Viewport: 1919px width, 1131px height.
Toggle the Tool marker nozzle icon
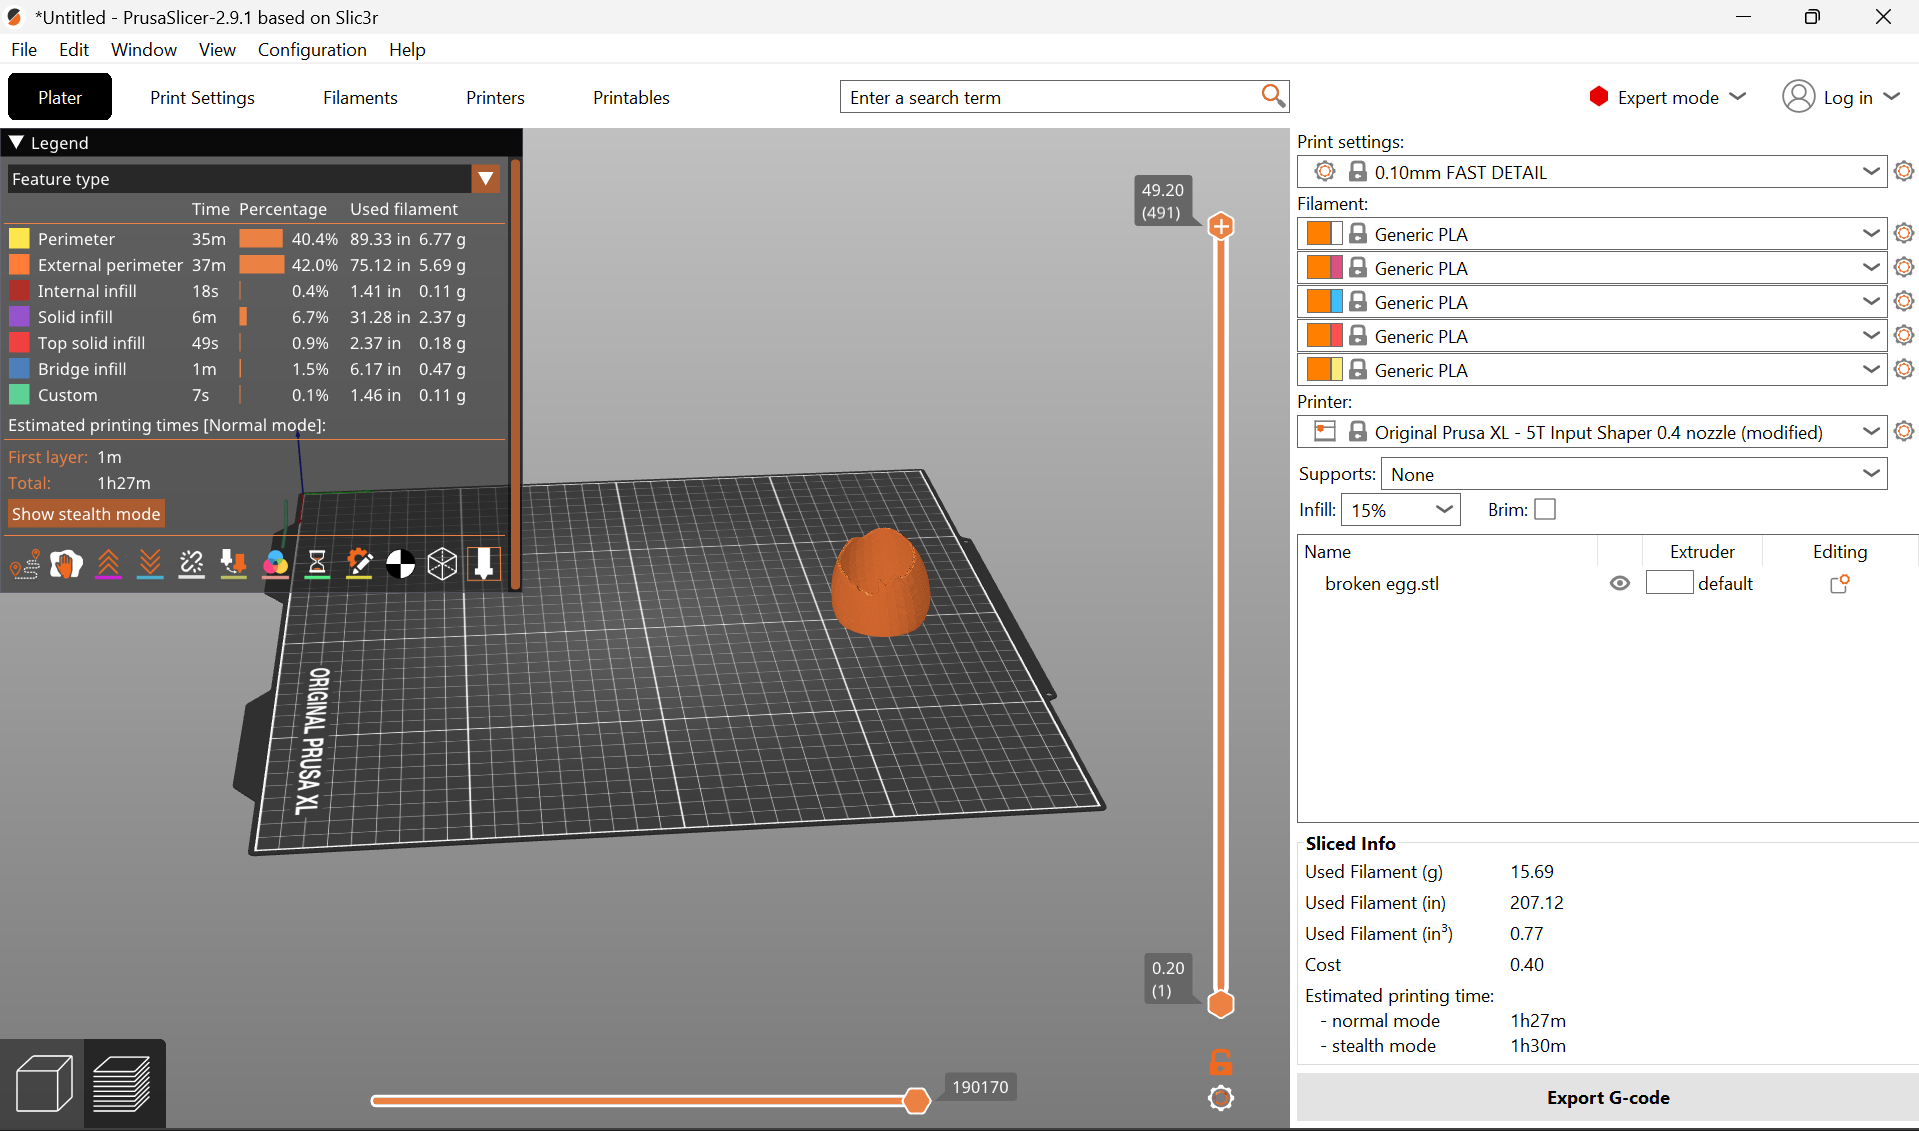[x=484, y=565]
